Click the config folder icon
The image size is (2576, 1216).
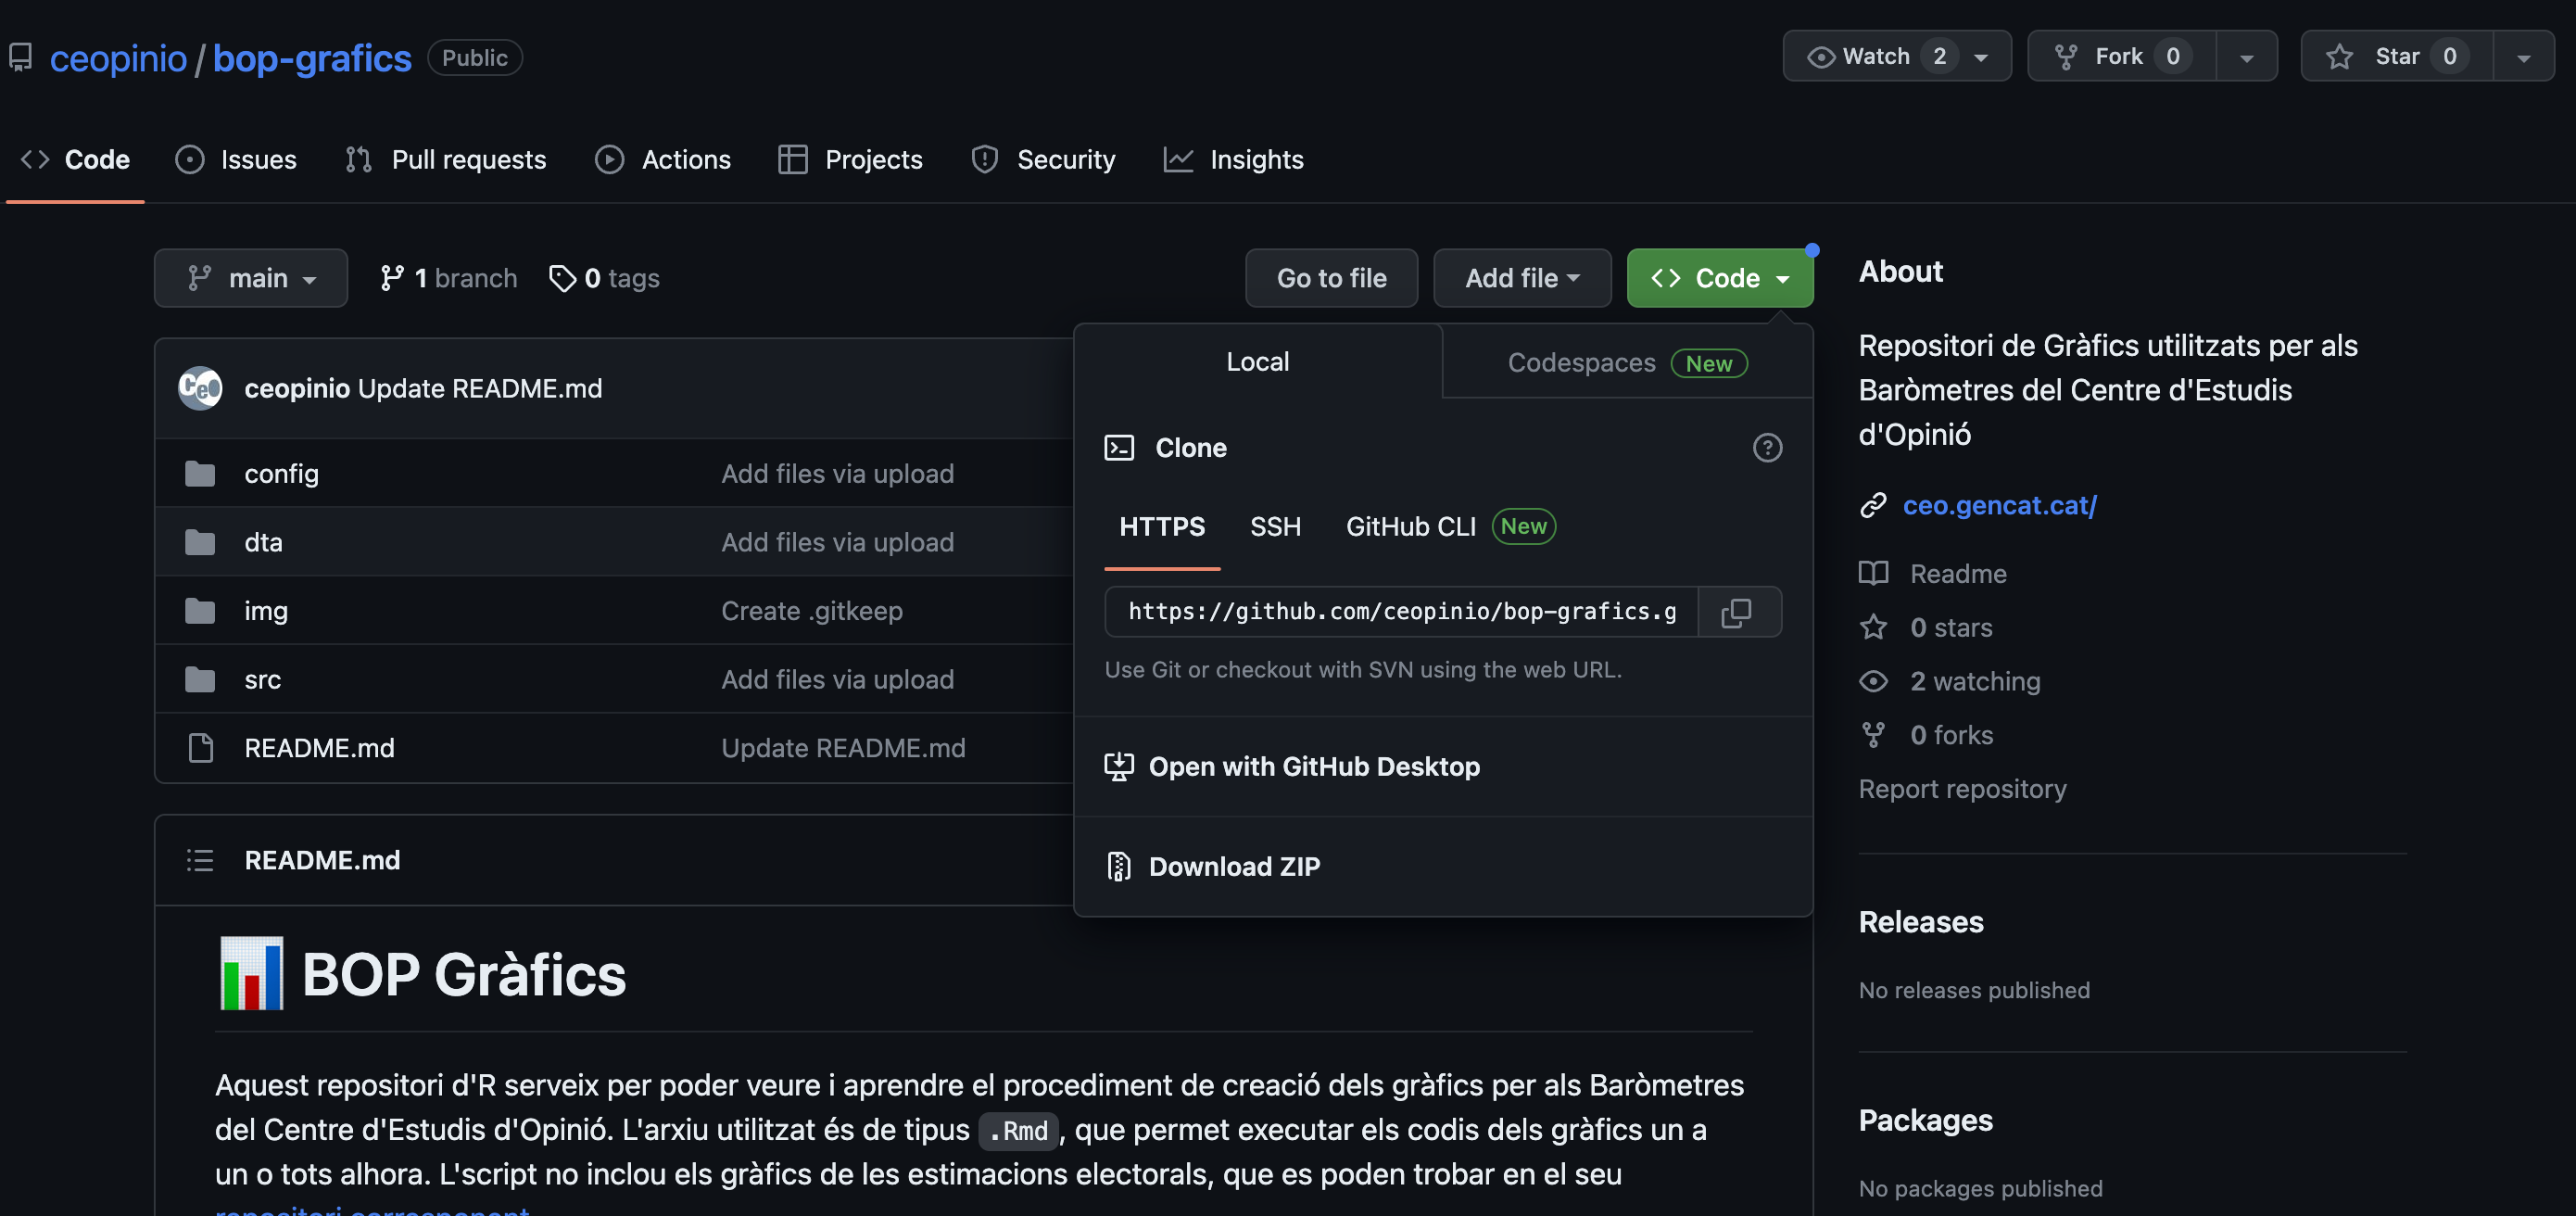coord(200,474)
